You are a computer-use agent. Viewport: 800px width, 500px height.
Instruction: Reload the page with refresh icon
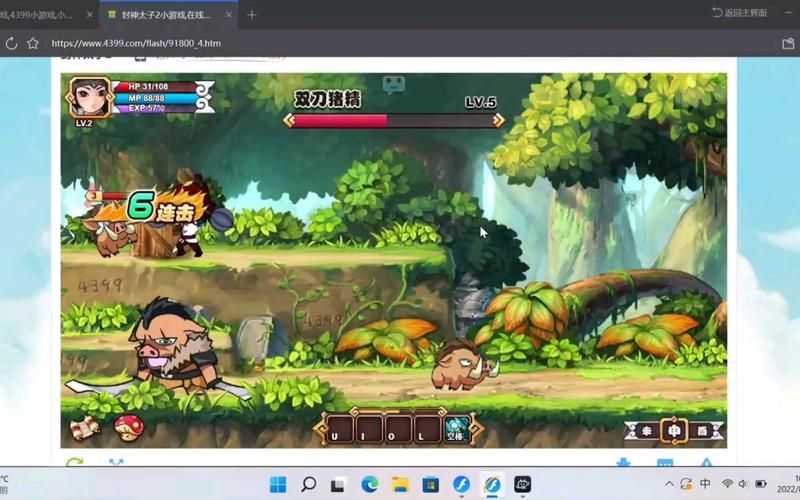pos(11,43)
